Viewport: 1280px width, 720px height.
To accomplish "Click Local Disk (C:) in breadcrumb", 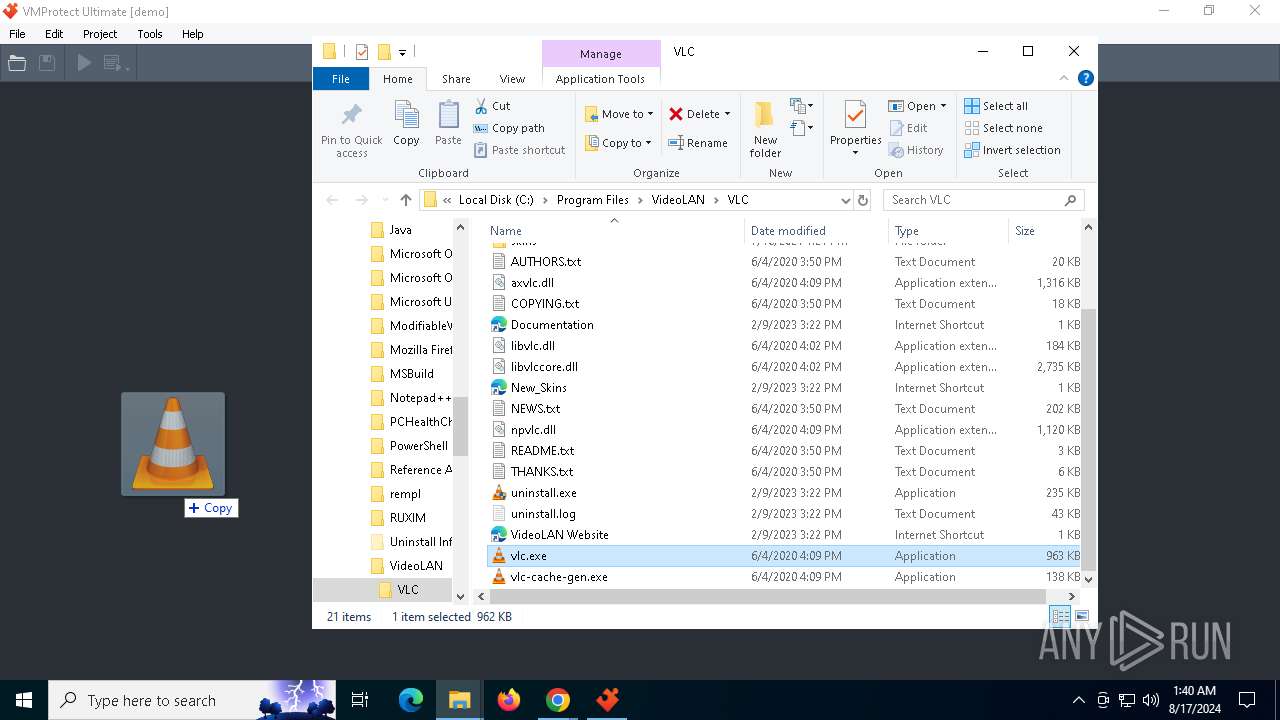I will click(x=496, y=200).
